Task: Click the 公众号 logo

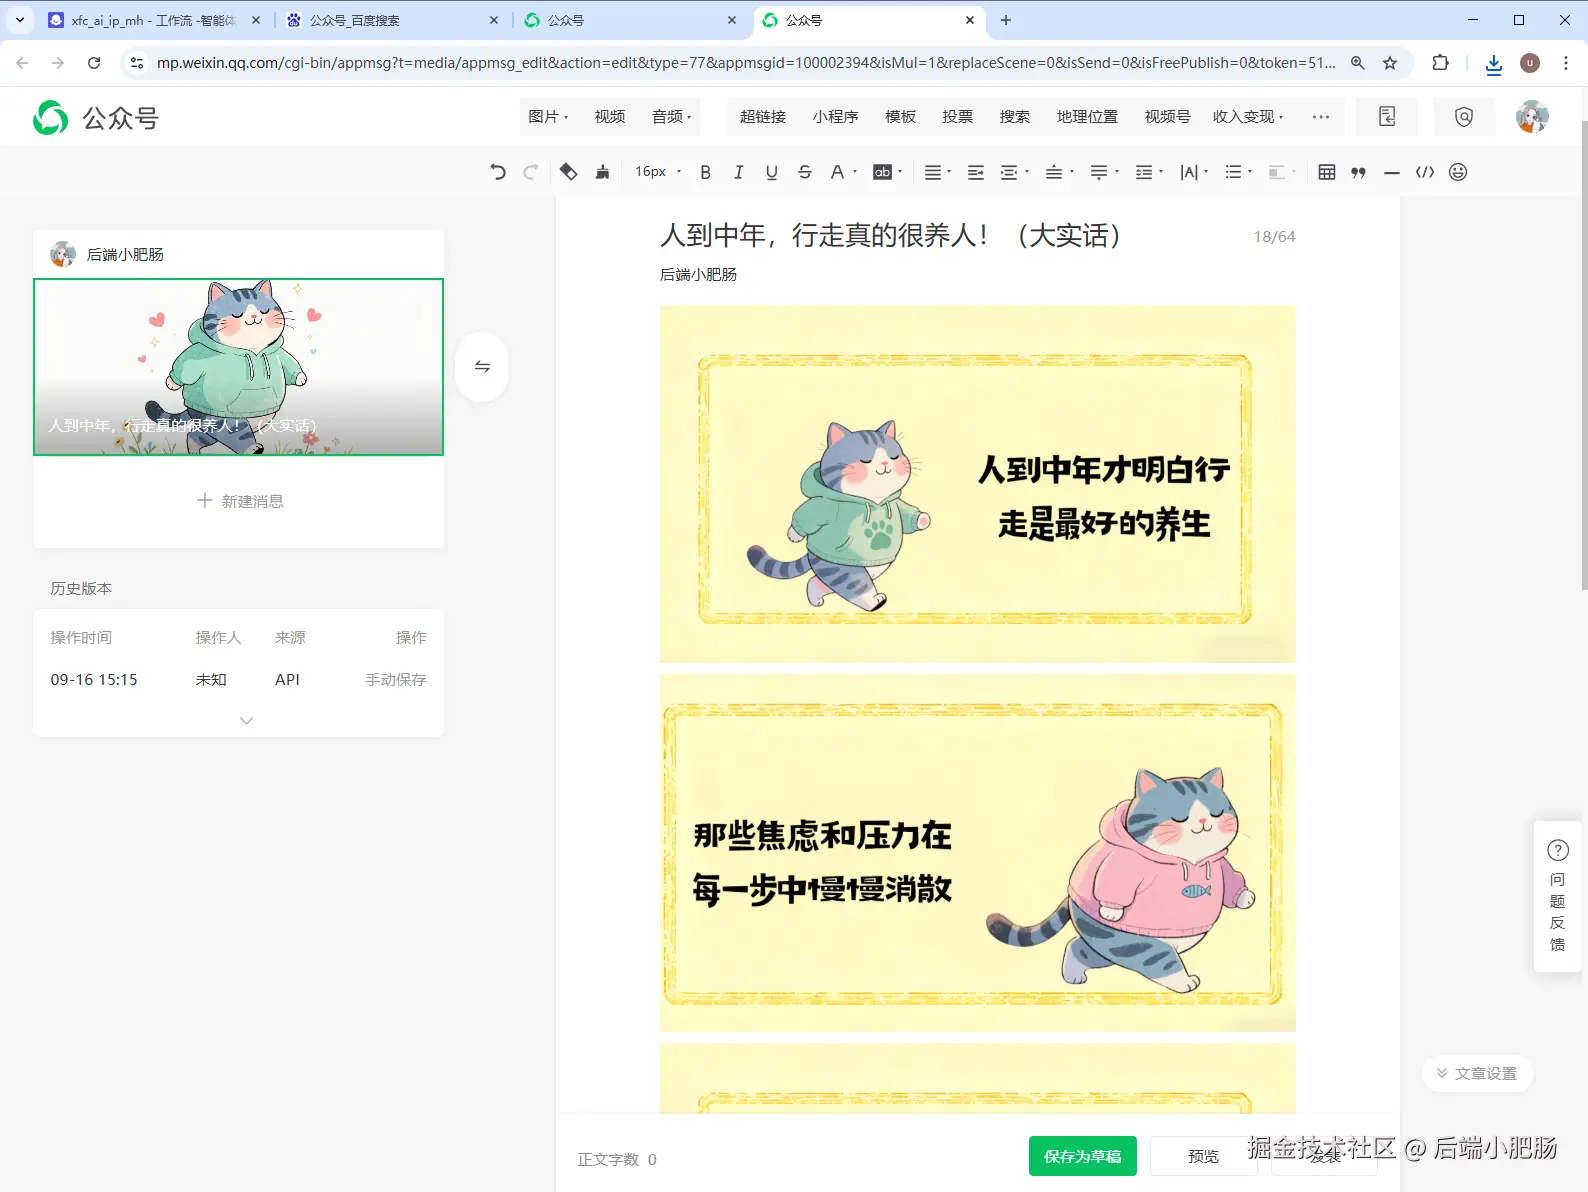Action: [x=96, y=118]
